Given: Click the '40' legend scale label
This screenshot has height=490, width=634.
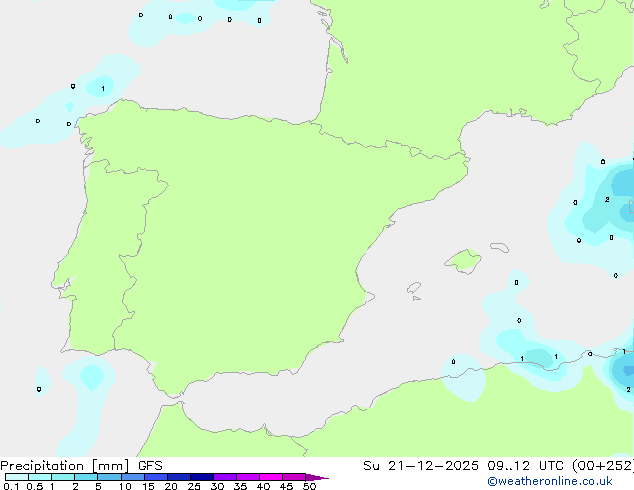Looking at the screenshot, I should [263, 486].
